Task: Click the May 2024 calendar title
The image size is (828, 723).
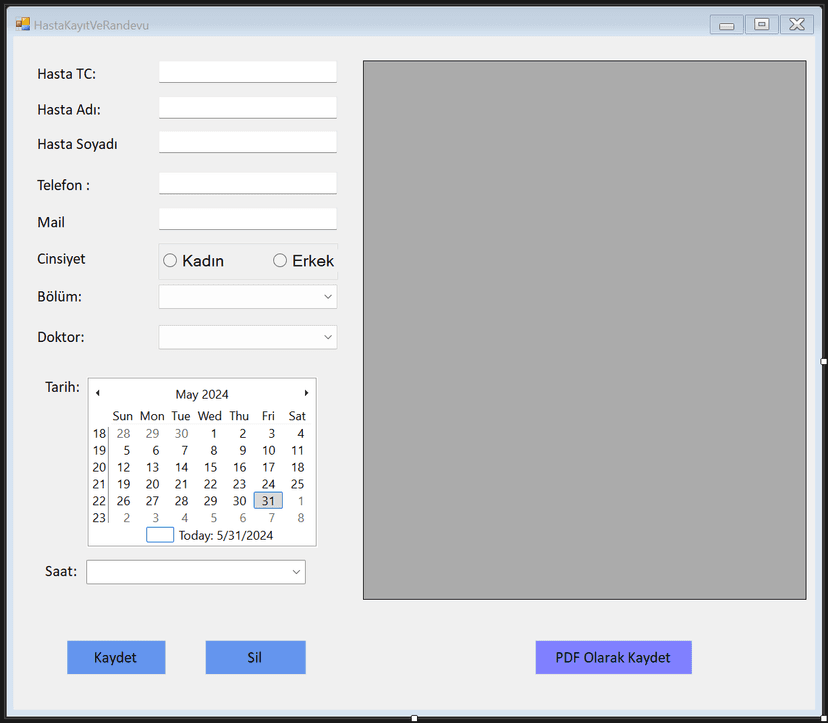Action: pyautogui.click(x=202, y=395)
